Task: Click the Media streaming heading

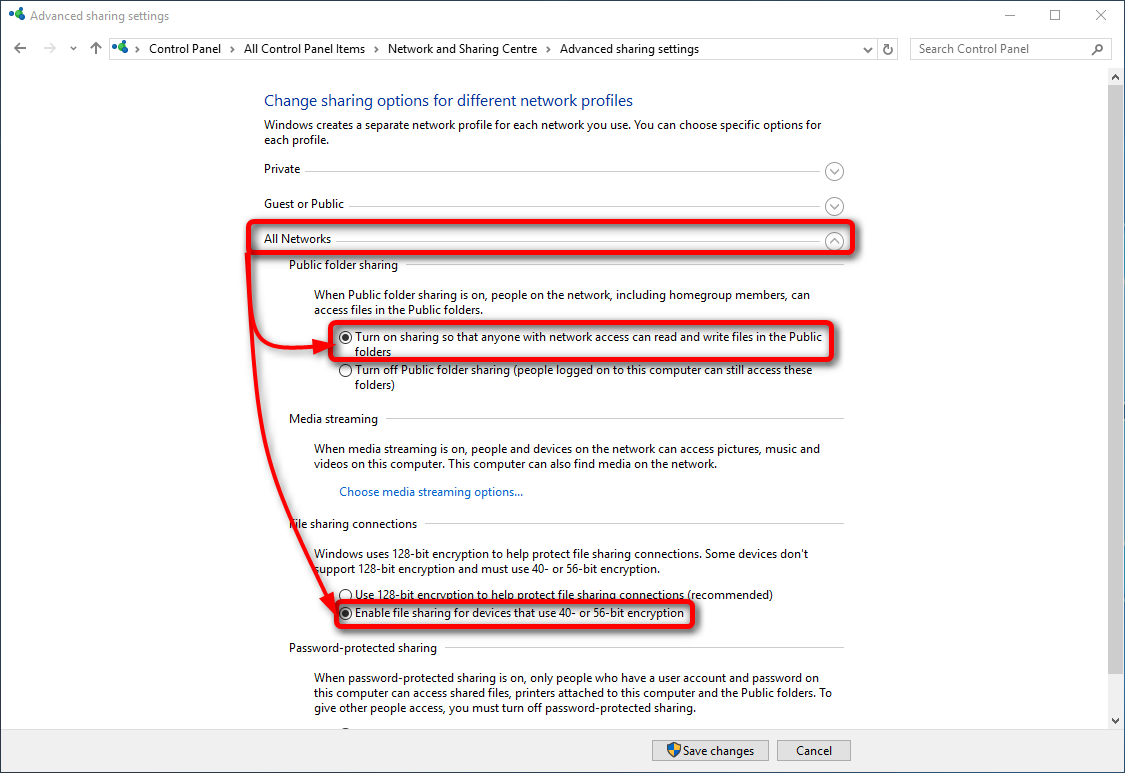Action: pos(333,418)
